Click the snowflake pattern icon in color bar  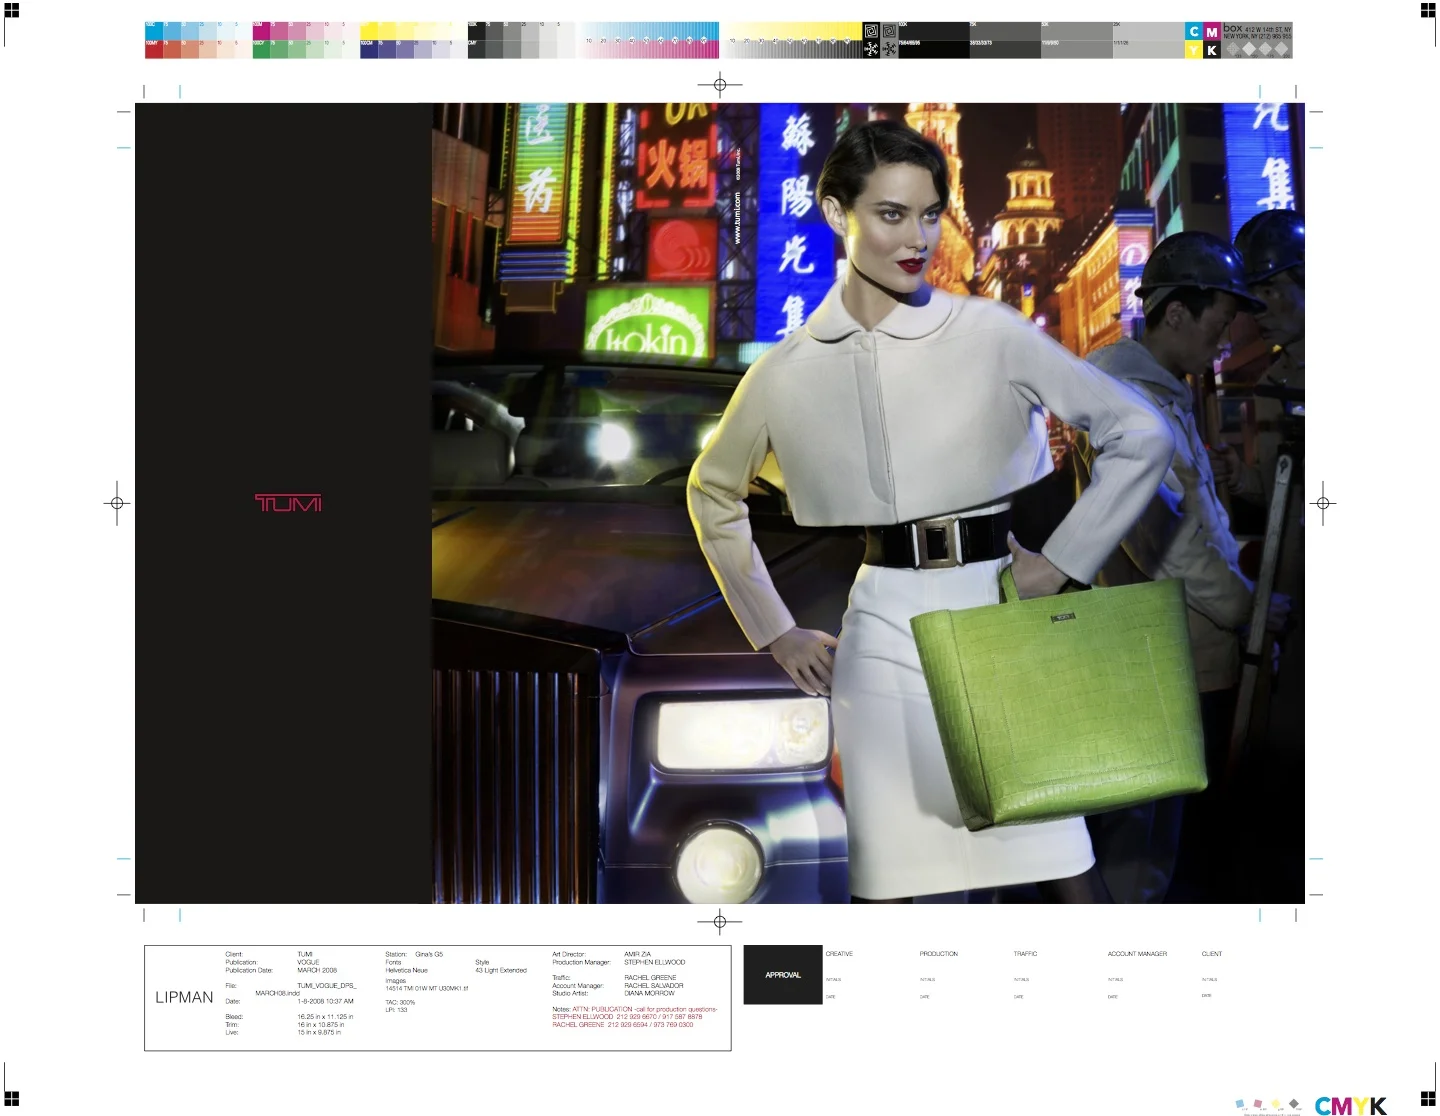[x=871, y=49]
